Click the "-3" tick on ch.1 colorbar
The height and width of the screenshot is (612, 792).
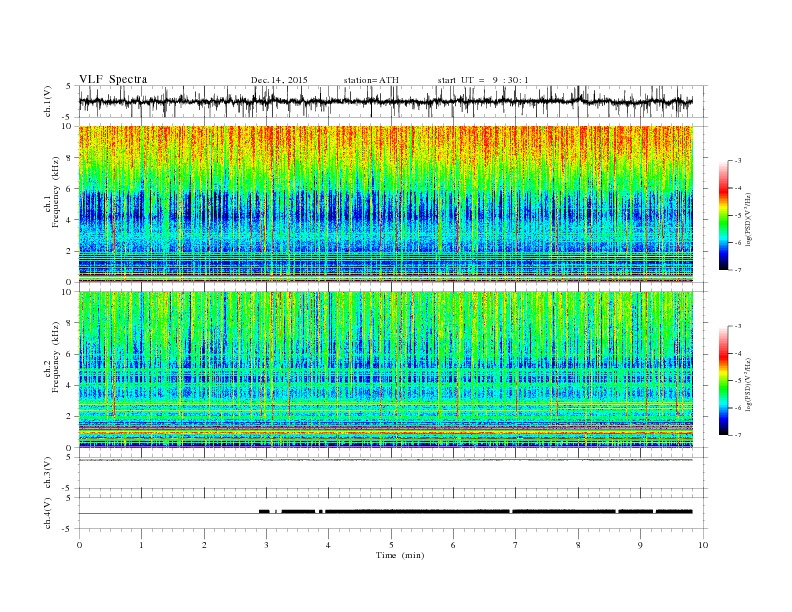738,161
